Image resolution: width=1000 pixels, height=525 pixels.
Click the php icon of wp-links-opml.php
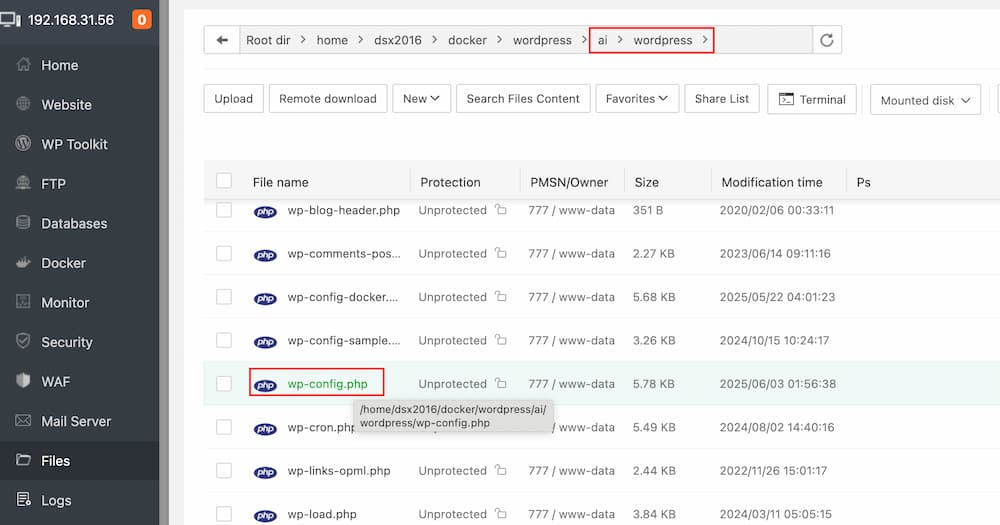[x=265, y=472]
